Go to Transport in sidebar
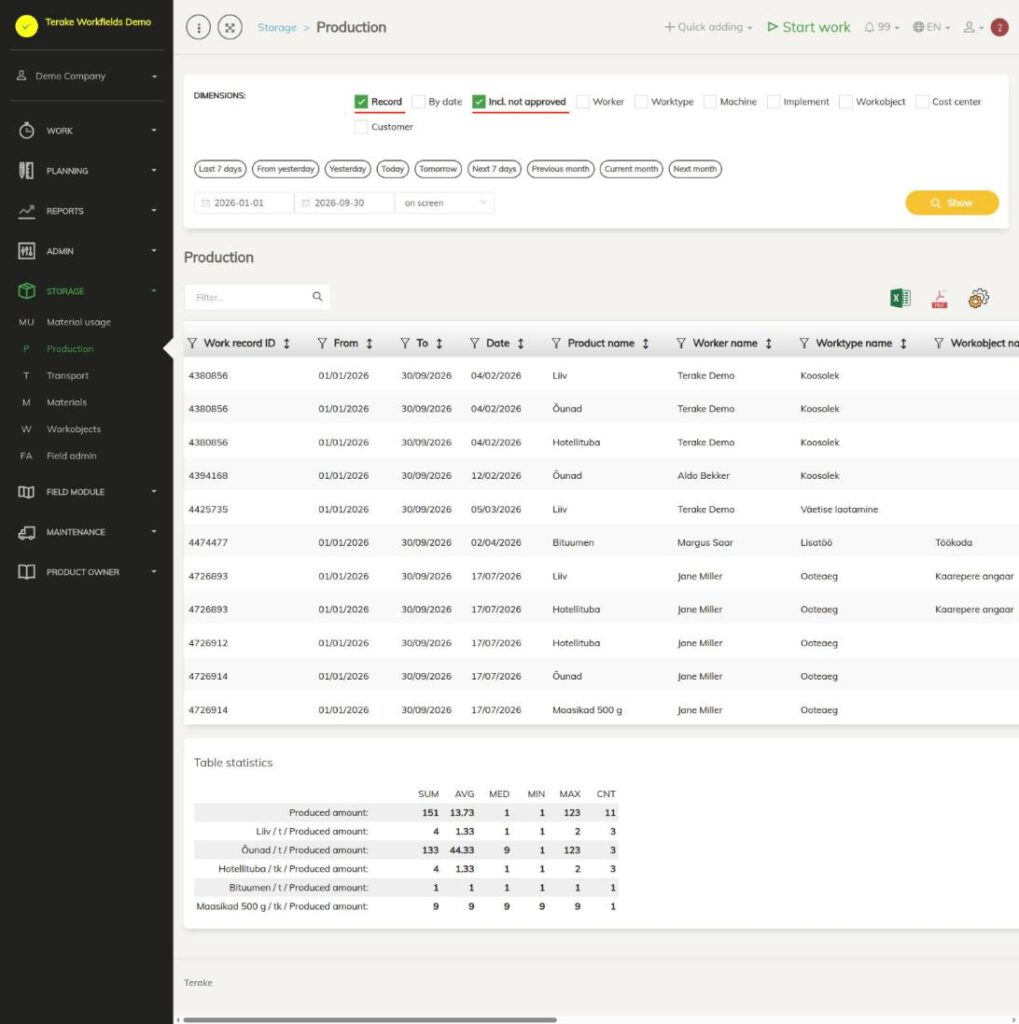The image size is (1019, 1024). point(67,376)
